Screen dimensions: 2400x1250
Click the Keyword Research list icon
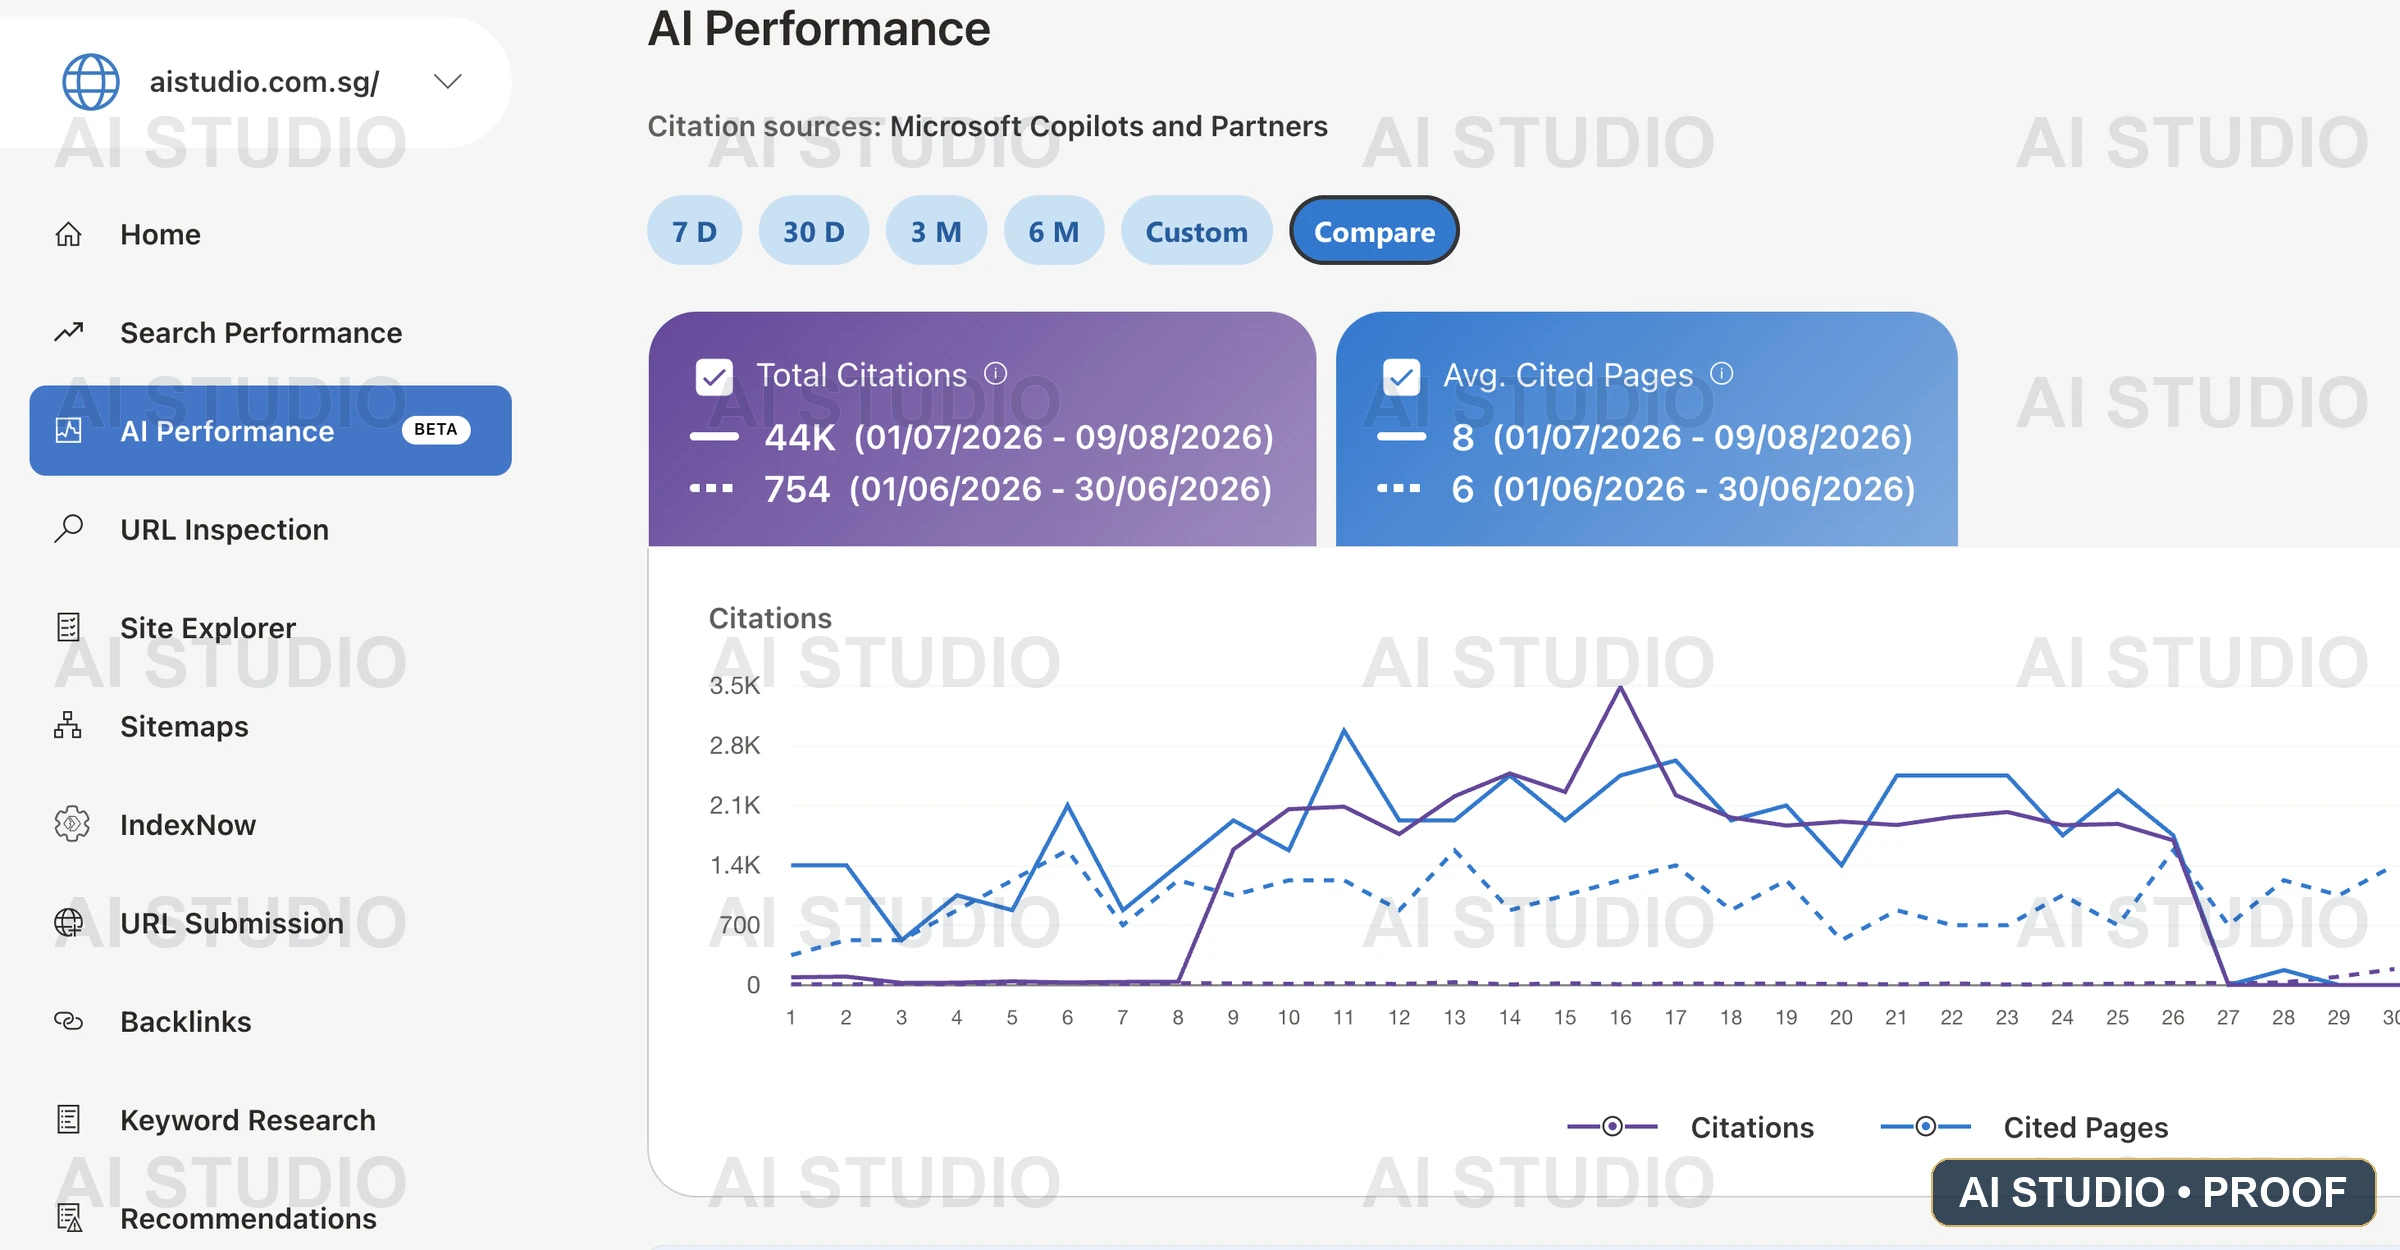pyautogui.click(x=68, y=1119)
